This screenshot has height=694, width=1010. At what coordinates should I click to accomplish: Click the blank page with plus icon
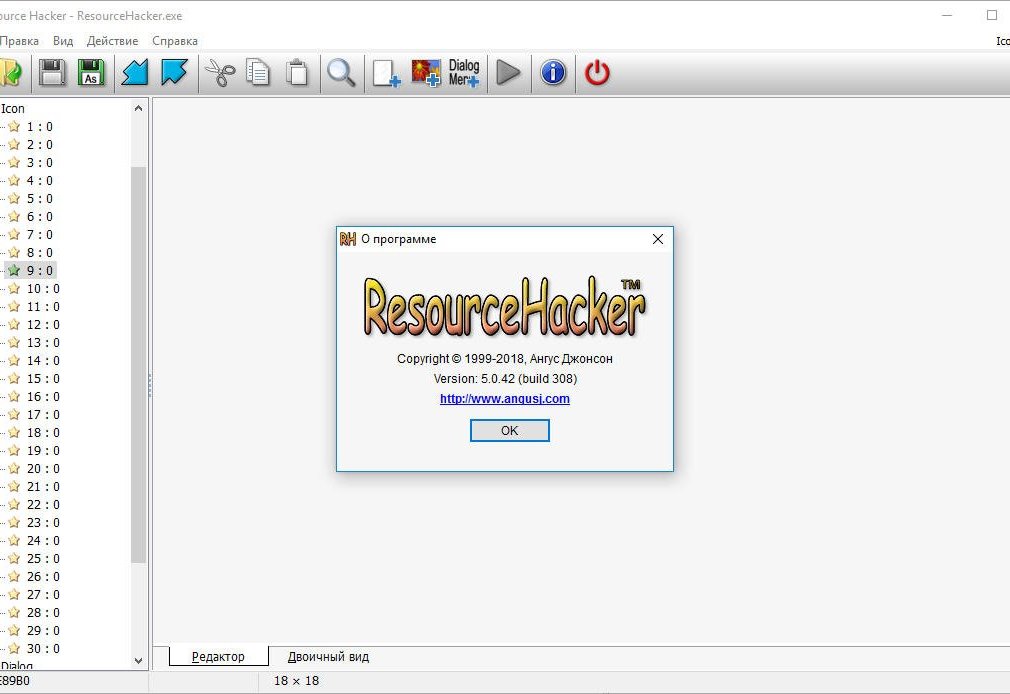click(386, 73)
